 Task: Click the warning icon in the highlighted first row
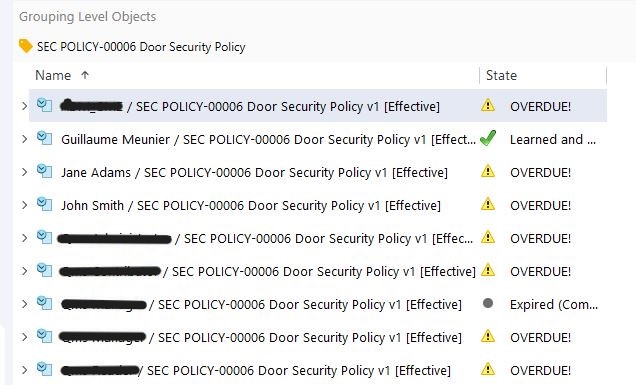coord(488,105)
